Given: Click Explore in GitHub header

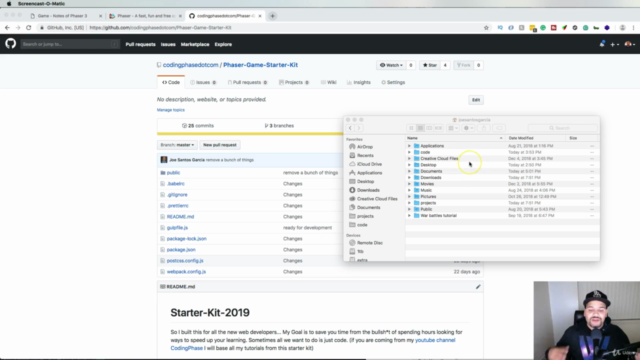Looking at the screenshot, I should point(223,44).
